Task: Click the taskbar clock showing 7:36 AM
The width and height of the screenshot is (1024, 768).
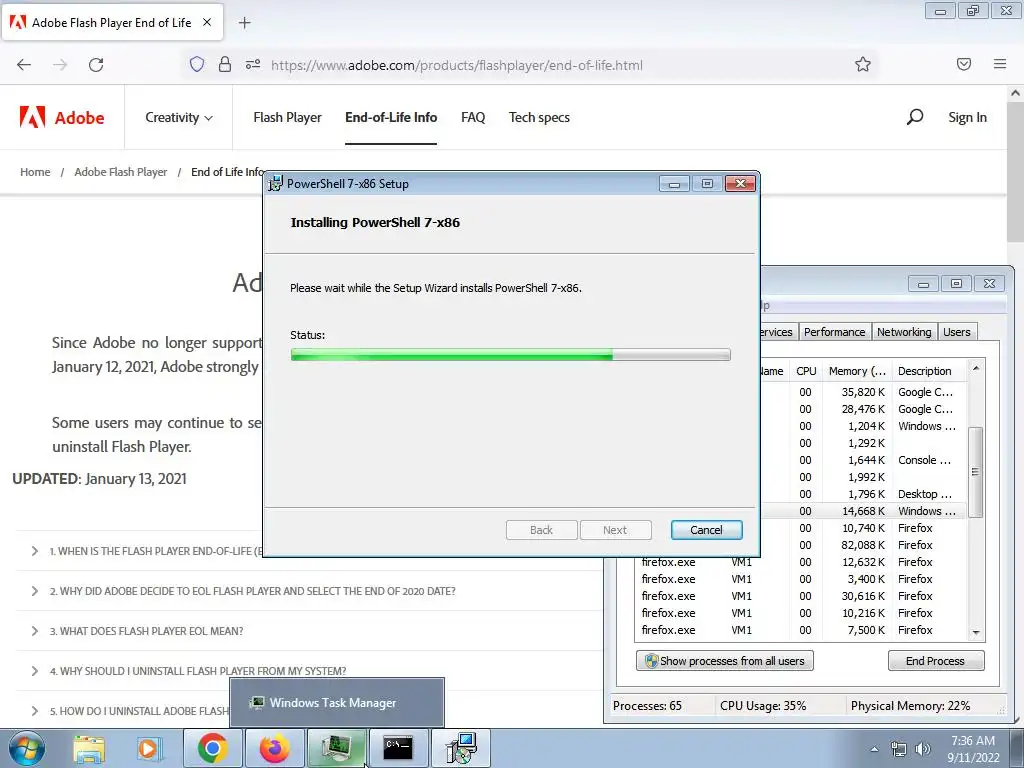Action: coord(973,749)
